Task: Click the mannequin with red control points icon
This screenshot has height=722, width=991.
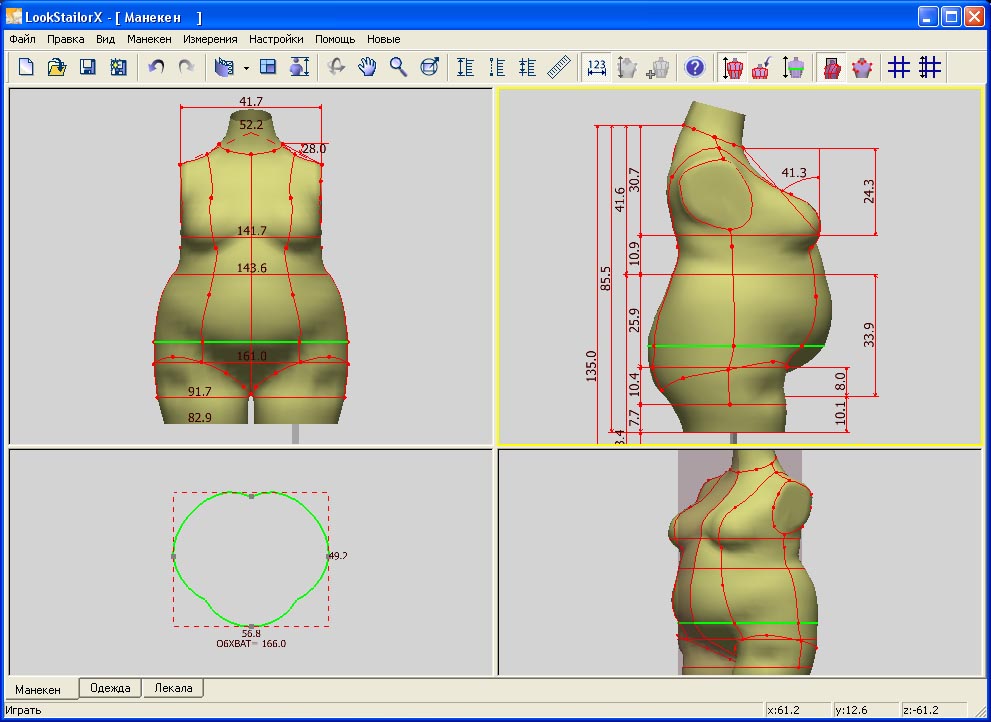Action: point(862,66)
